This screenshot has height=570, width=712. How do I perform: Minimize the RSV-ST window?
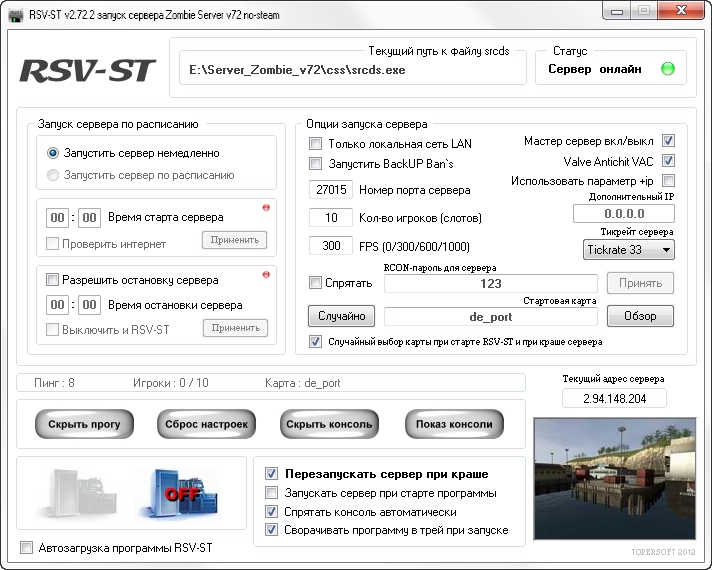coord(617,11)
